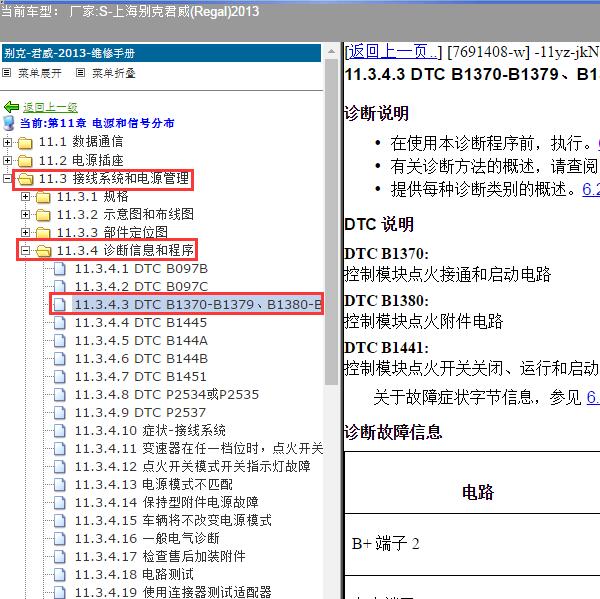The height and width of the screenshot is (599, 600).
Task: Open 11.3.4.3 DTC B1370-B1379 page
Action: [197, 305]
